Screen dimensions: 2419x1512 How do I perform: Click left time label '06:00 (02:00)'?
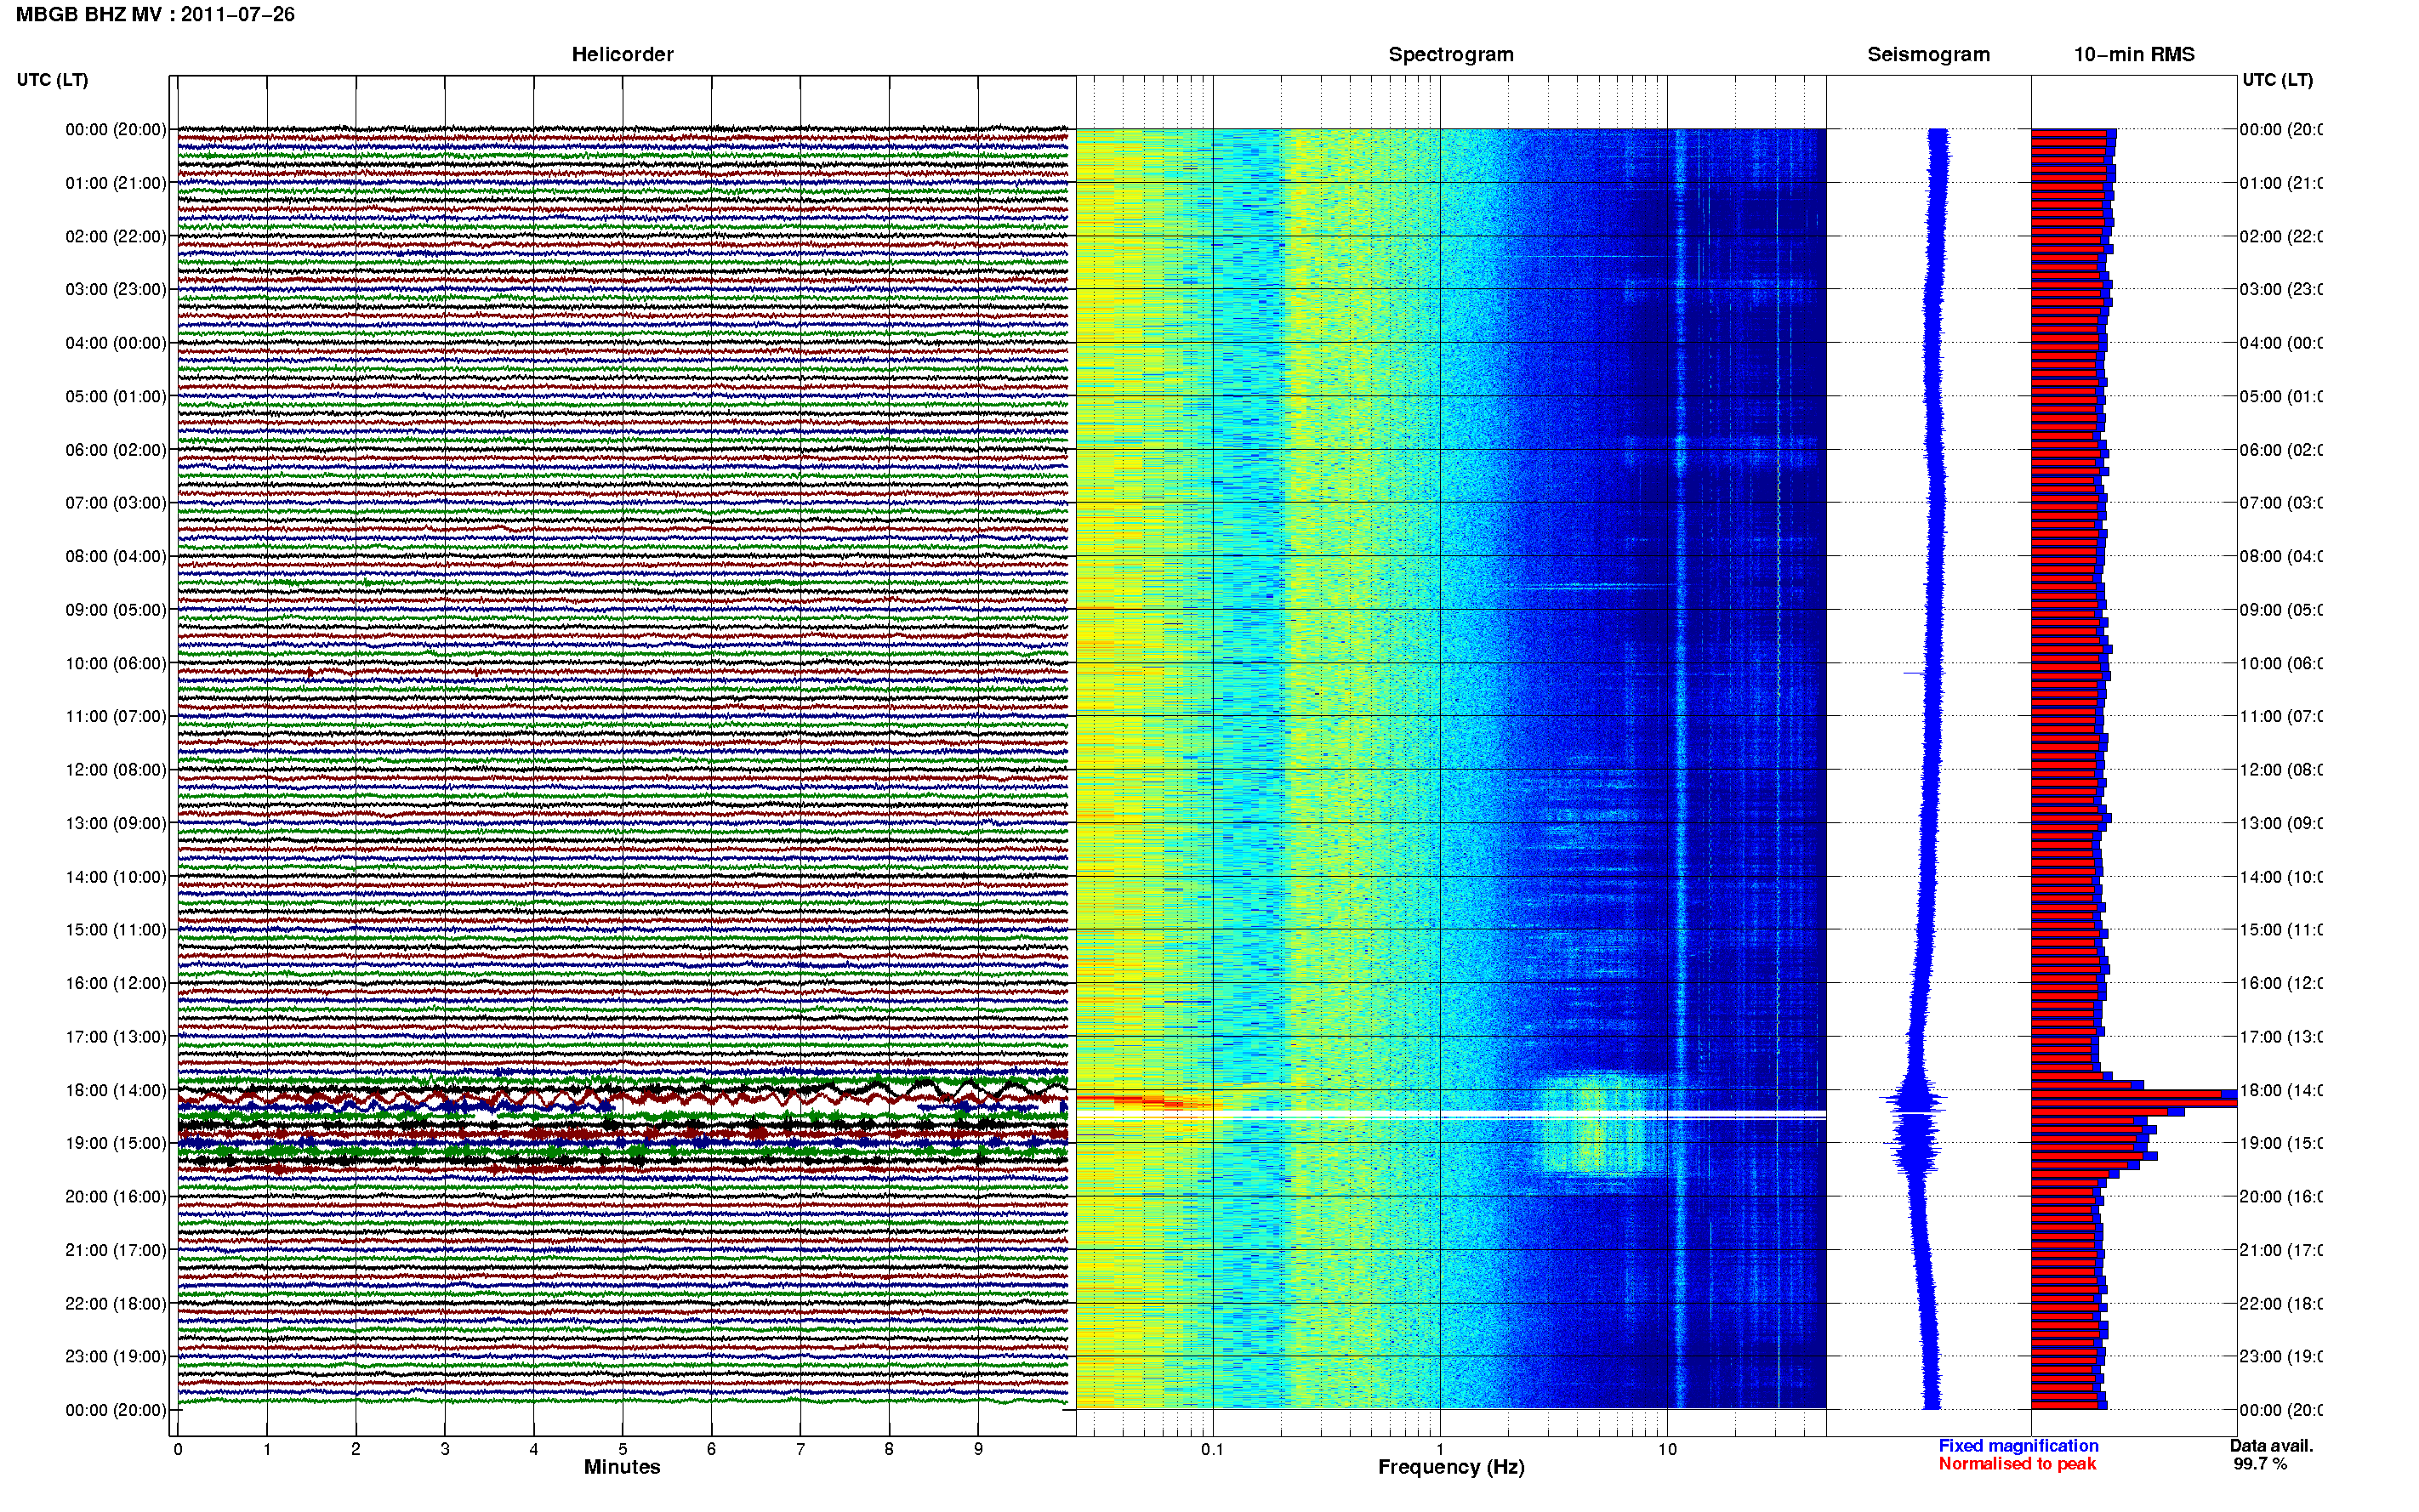click(116, 450)
